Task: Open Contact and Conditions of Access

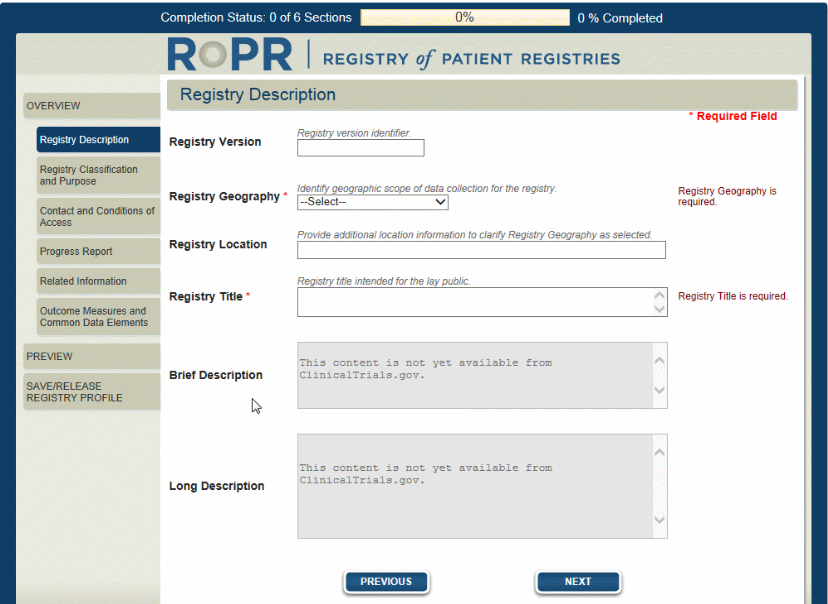Action: (x=98, y=216)
